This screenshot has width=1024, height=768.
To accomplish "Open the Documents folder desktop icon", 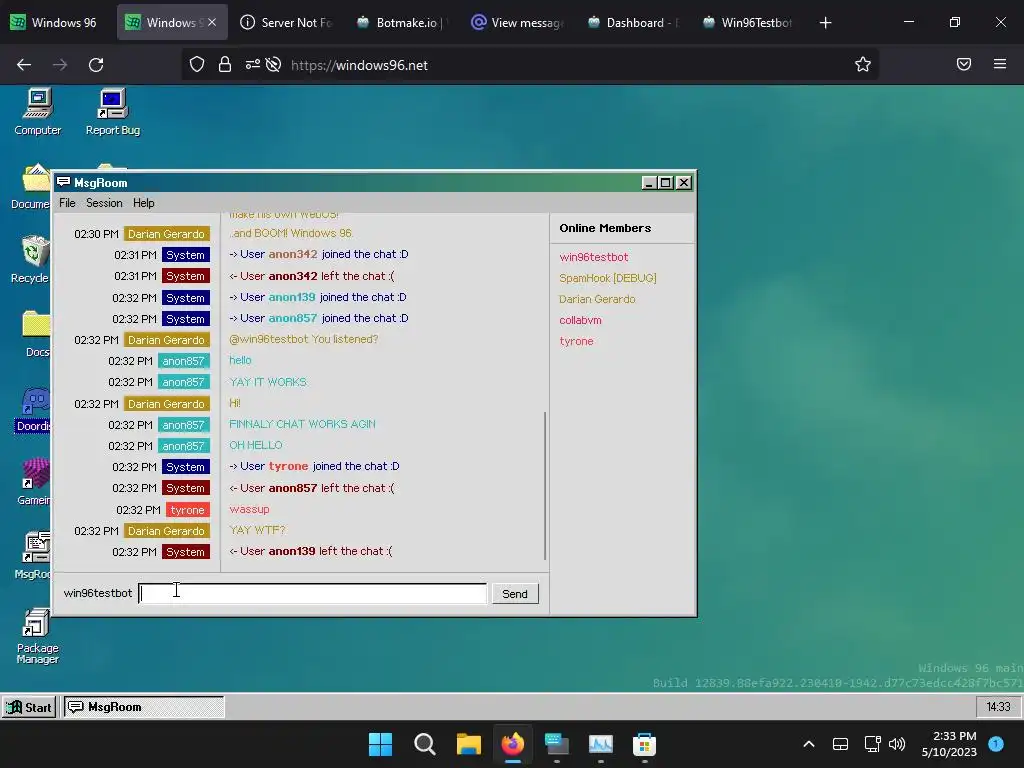I will (x=31, y=186).
